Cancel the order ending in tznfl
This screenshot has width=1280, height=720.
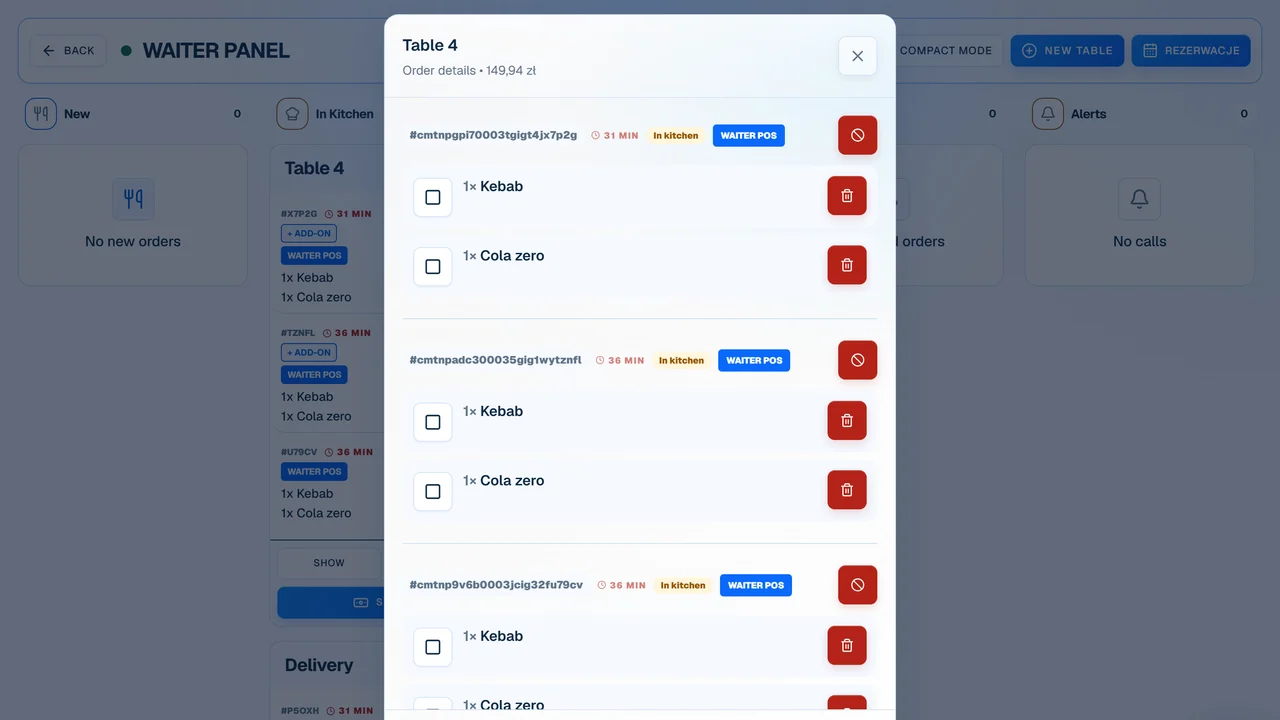[857, 360]
